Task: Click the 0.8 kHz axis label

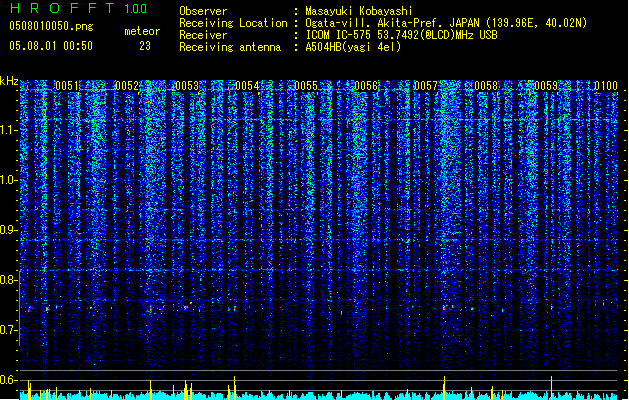Action: point(9,280)
